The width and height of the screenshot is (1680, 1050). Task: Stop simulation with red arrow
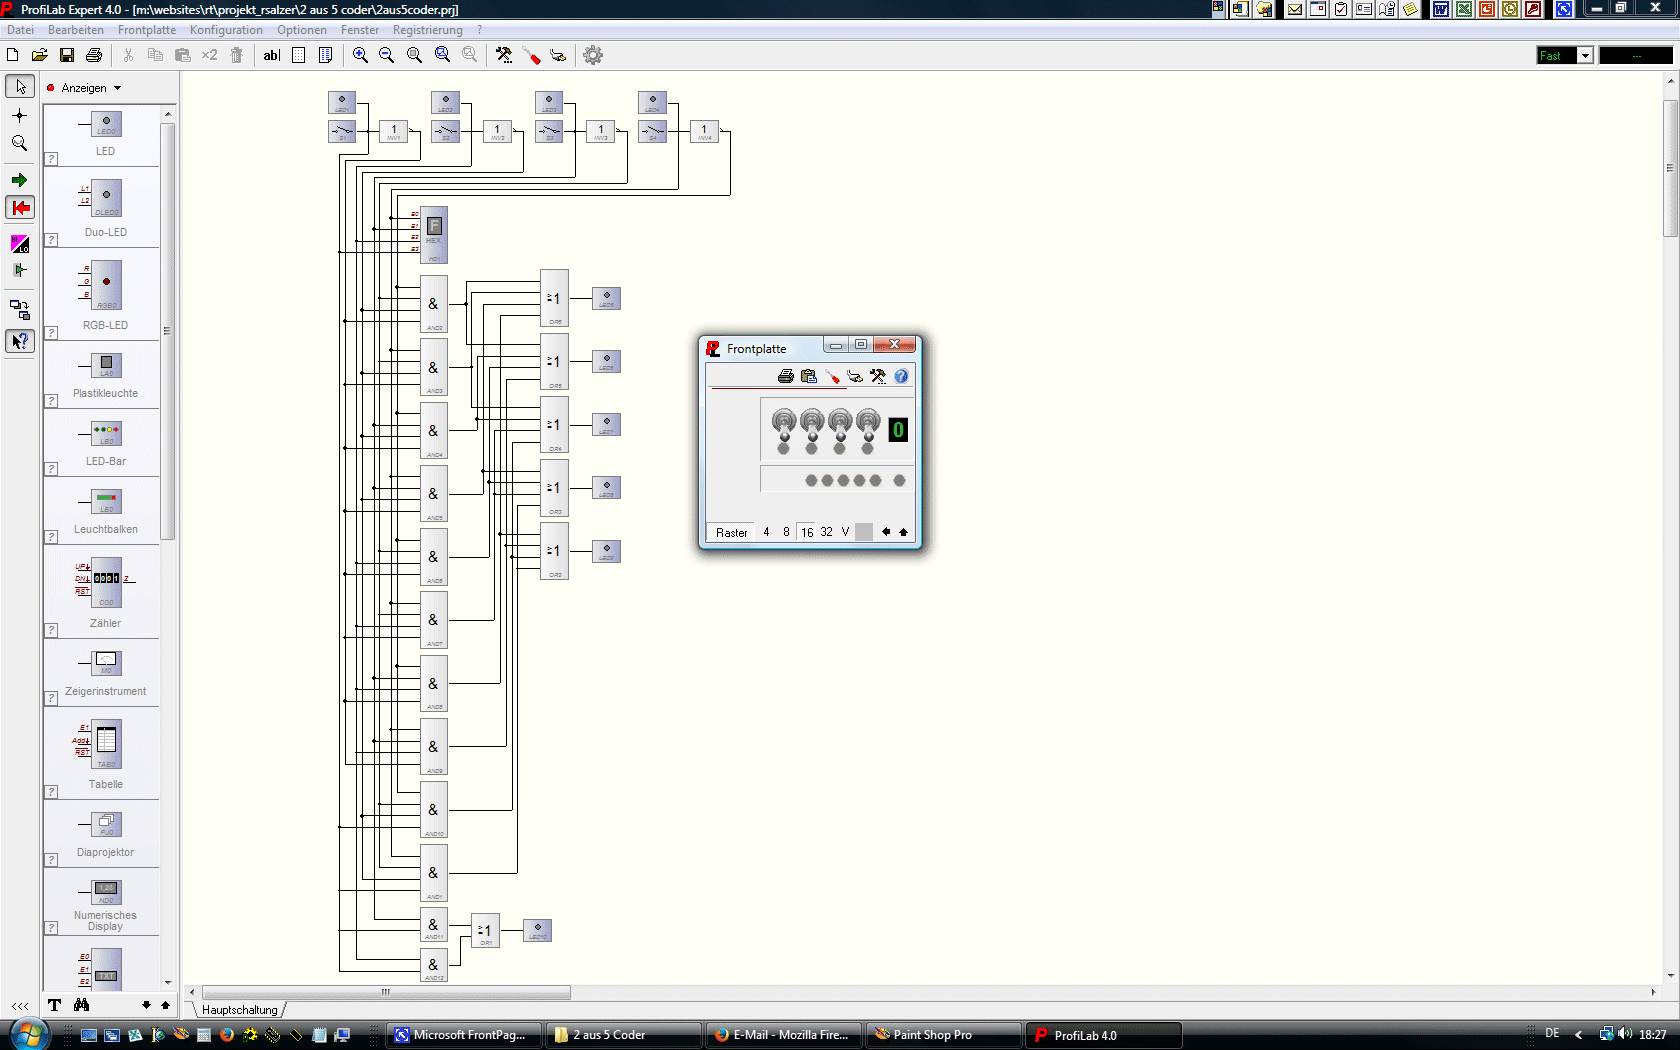pos(20,208)
